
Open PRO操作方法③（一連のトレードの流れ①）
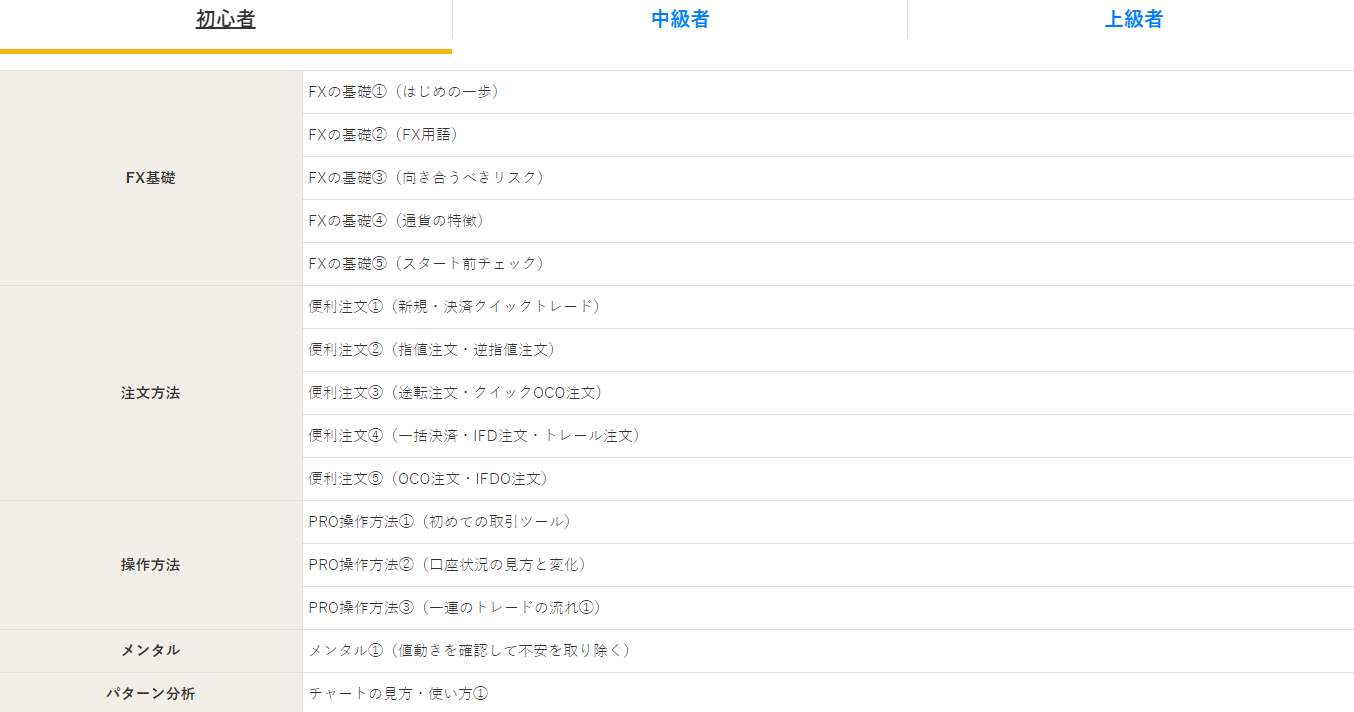(x=454, y=608)
